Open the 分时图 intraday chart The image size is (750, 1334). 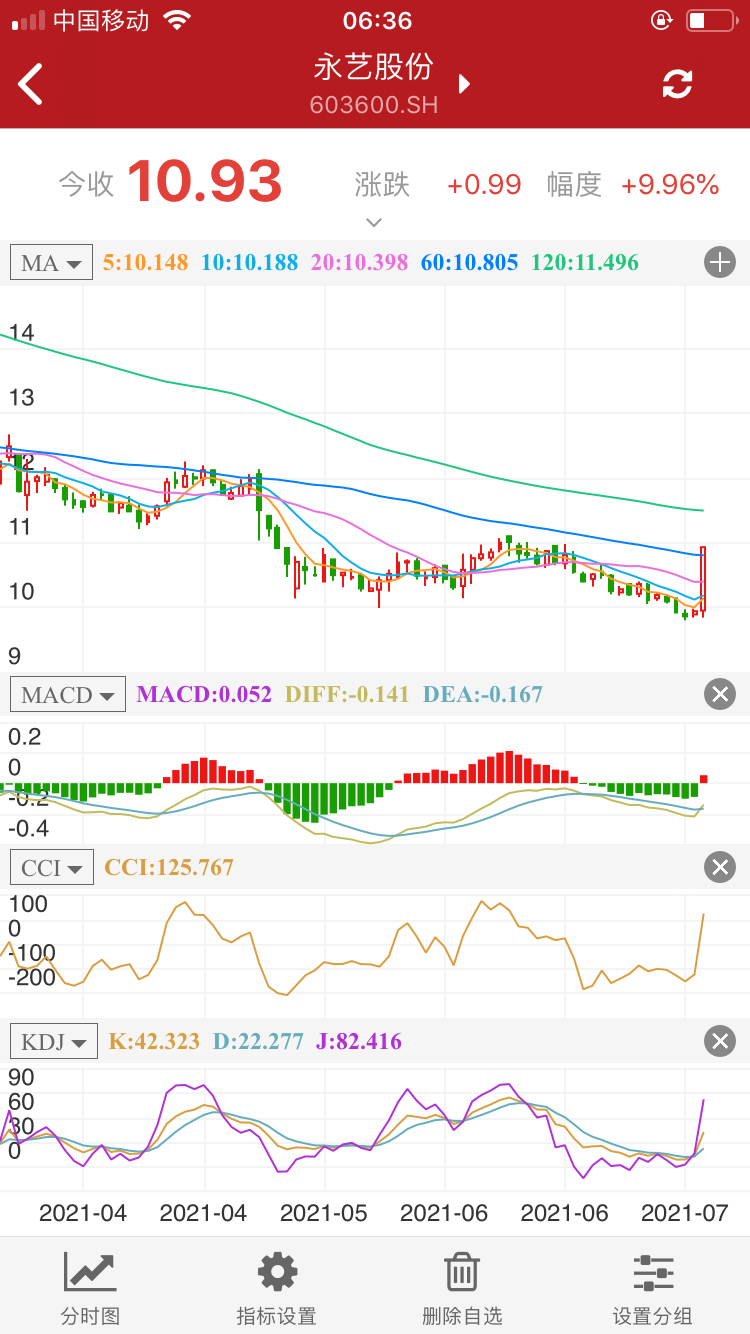click(x=90, y=1288)
